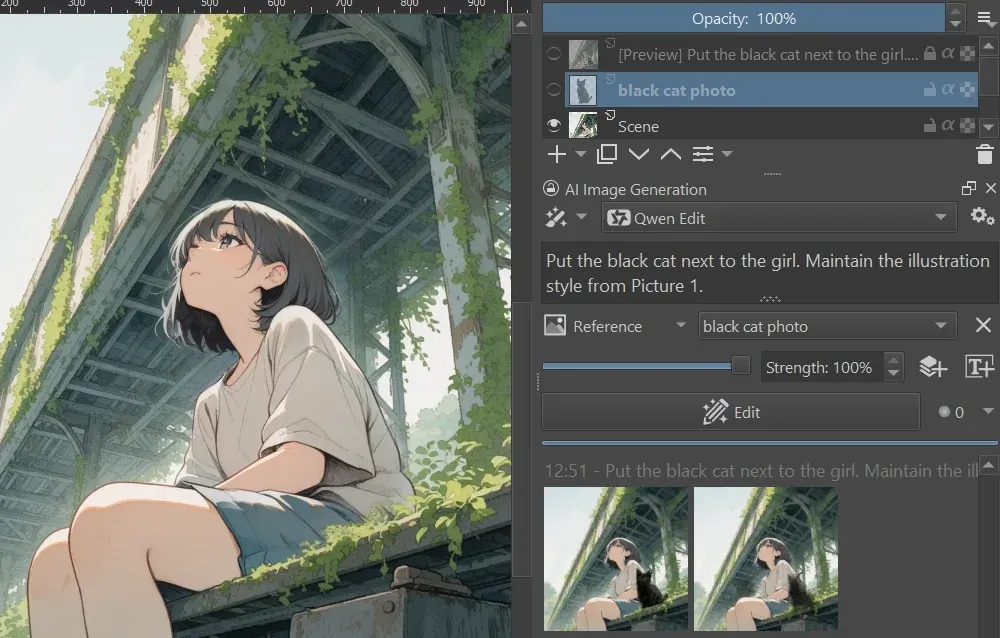Move the black cat photo layer up
The image size is (1000, 638).
(x=670, y=154)
